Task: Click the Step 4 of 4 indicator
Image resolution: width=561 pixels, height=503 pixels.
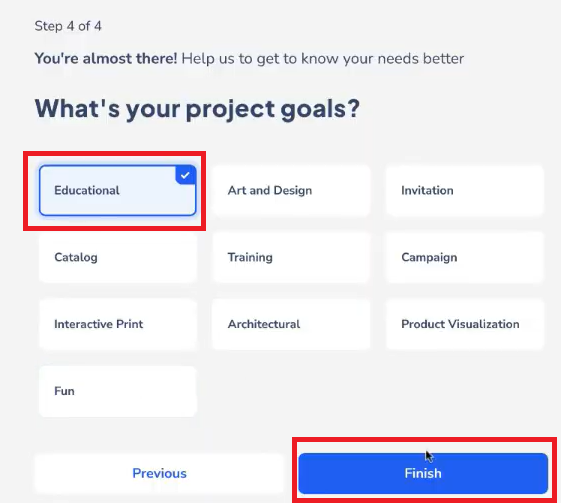Action: tap(68, 26)
